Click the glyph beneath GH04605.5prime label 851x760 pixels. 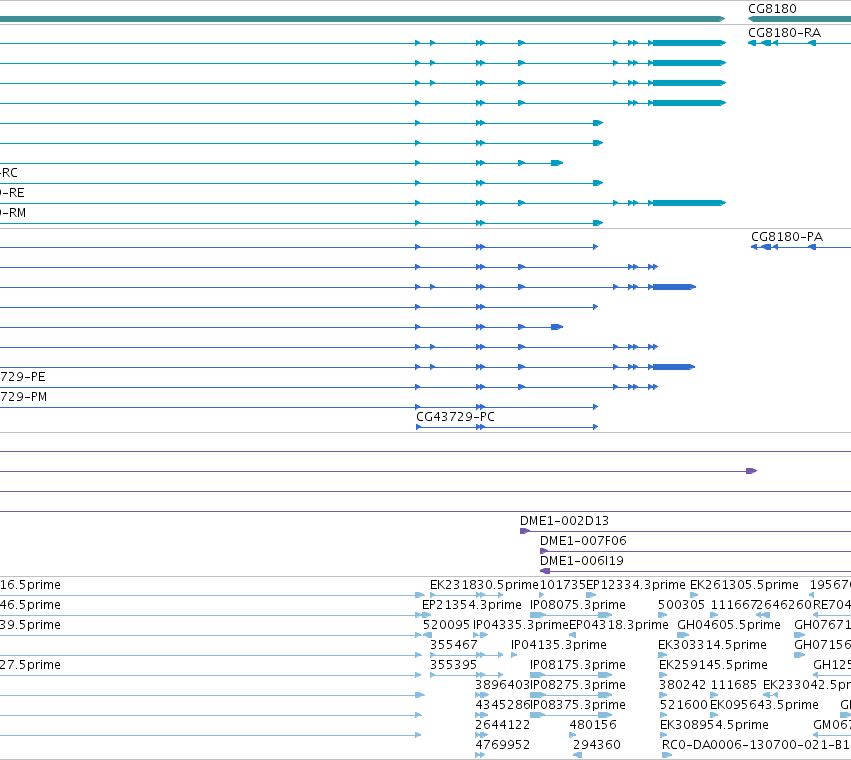pyautogui.click(x=683, y=635)
